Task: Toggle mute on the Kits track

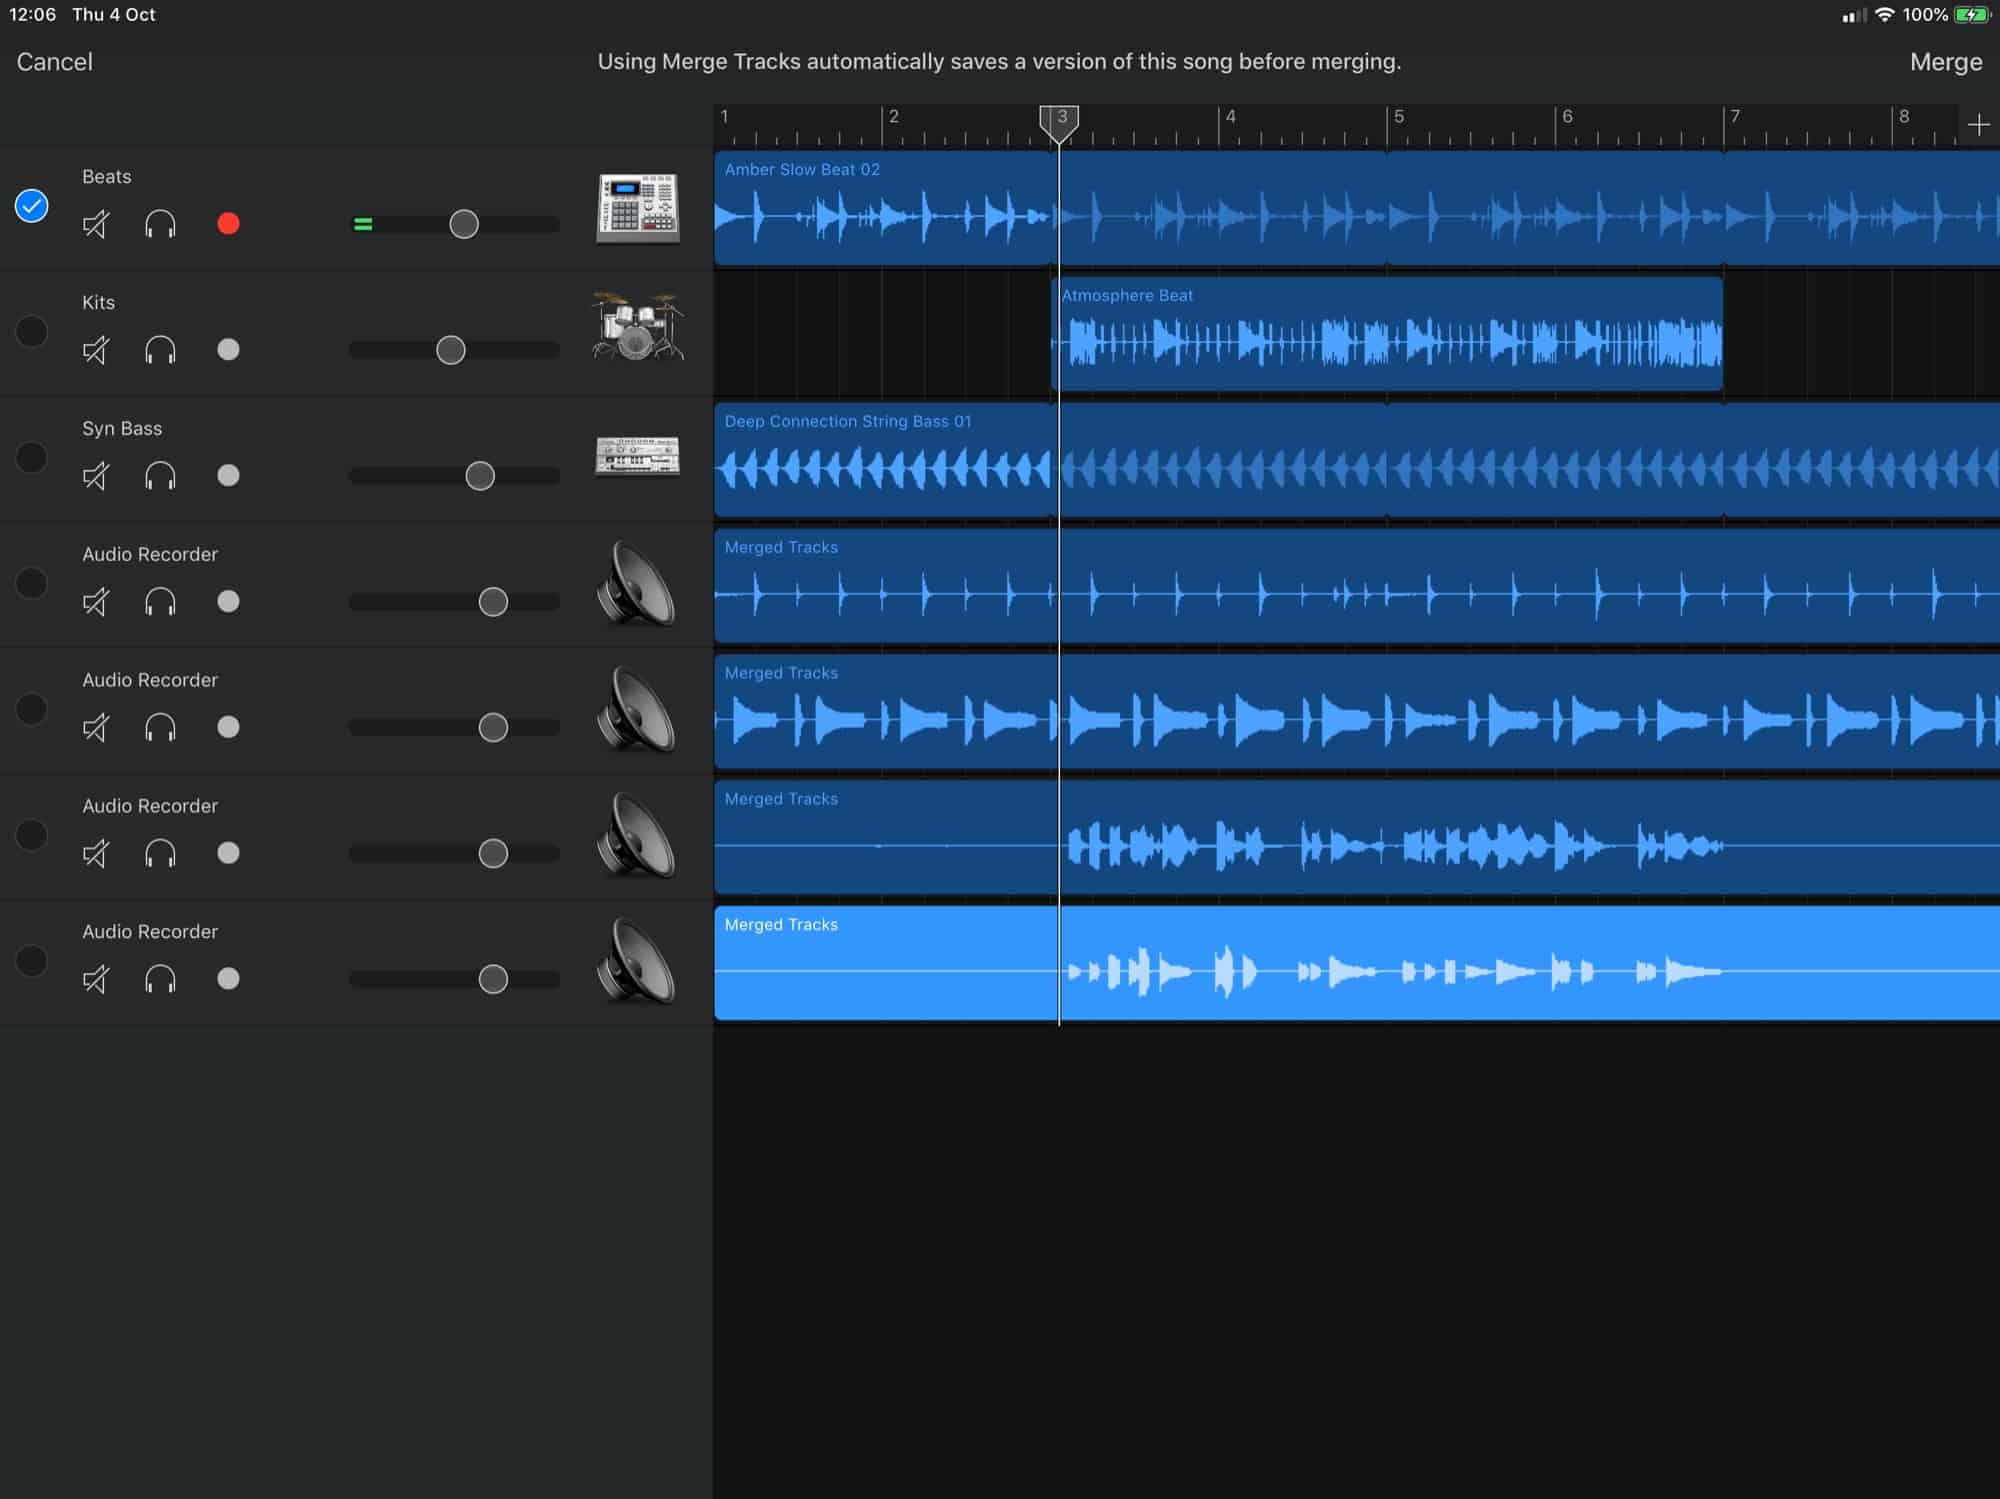Action: coord(96,350)
